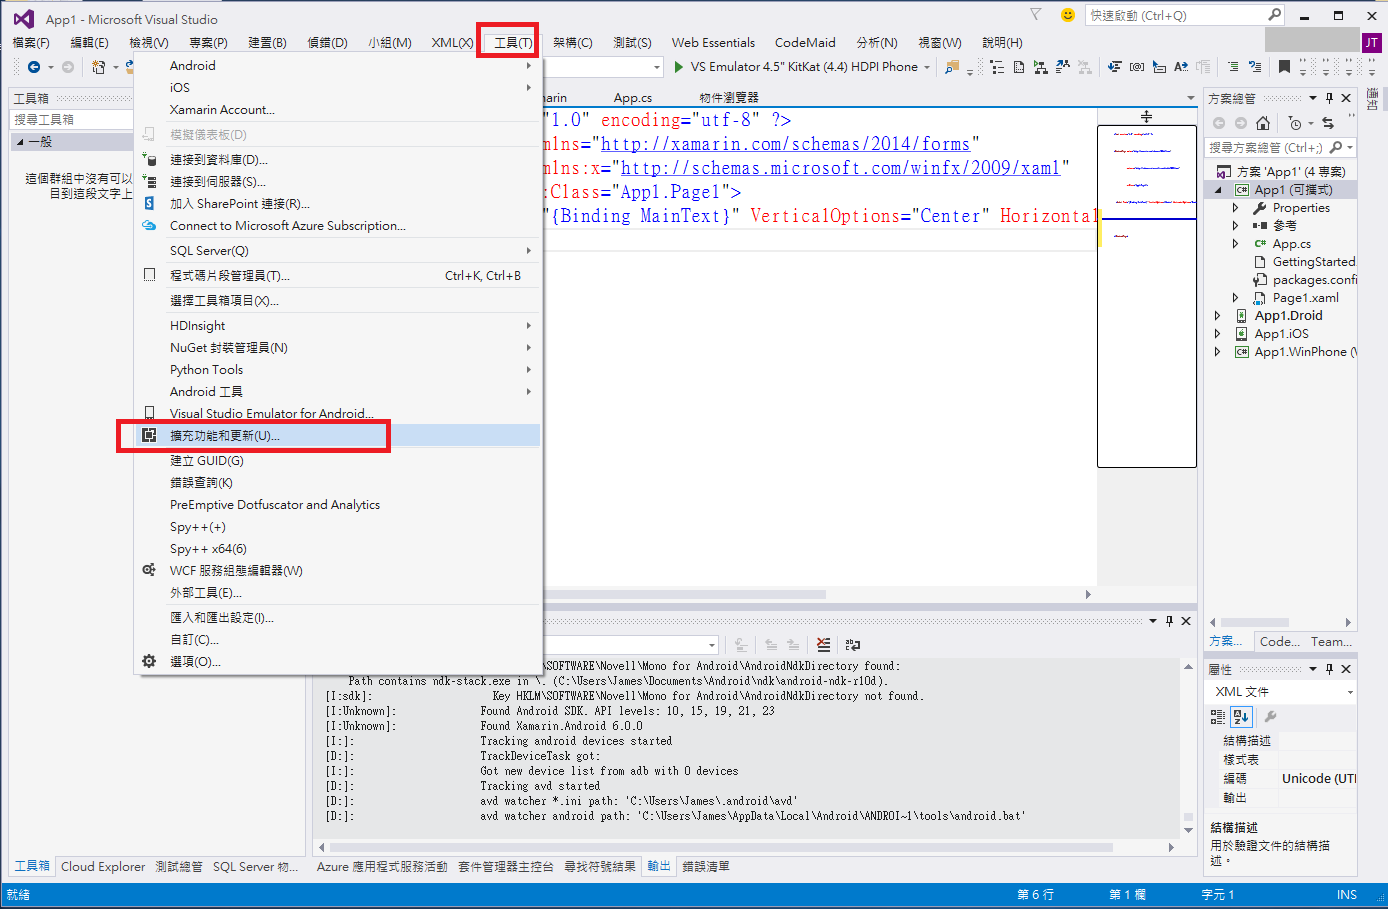Screen dimensions: 1388x909
Task: Follow the xamarin.com schemas link in code
Action: pyautogui.click(x=786, y=144)
